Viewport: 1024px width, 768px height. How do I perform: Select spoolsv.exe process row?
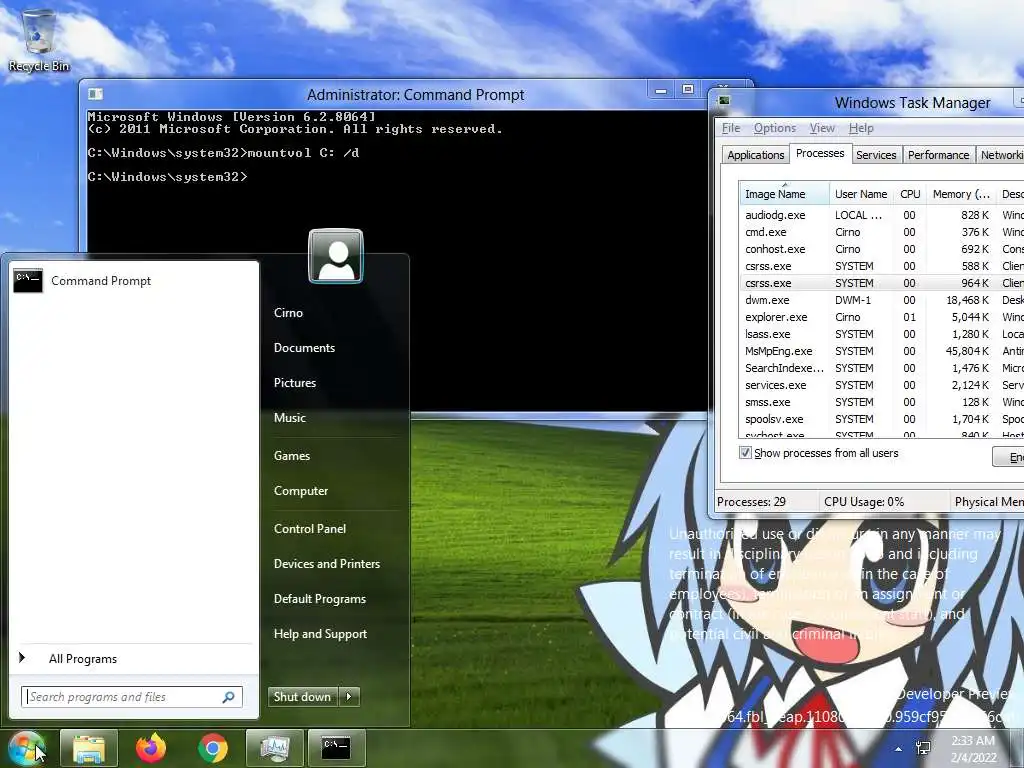882,419
